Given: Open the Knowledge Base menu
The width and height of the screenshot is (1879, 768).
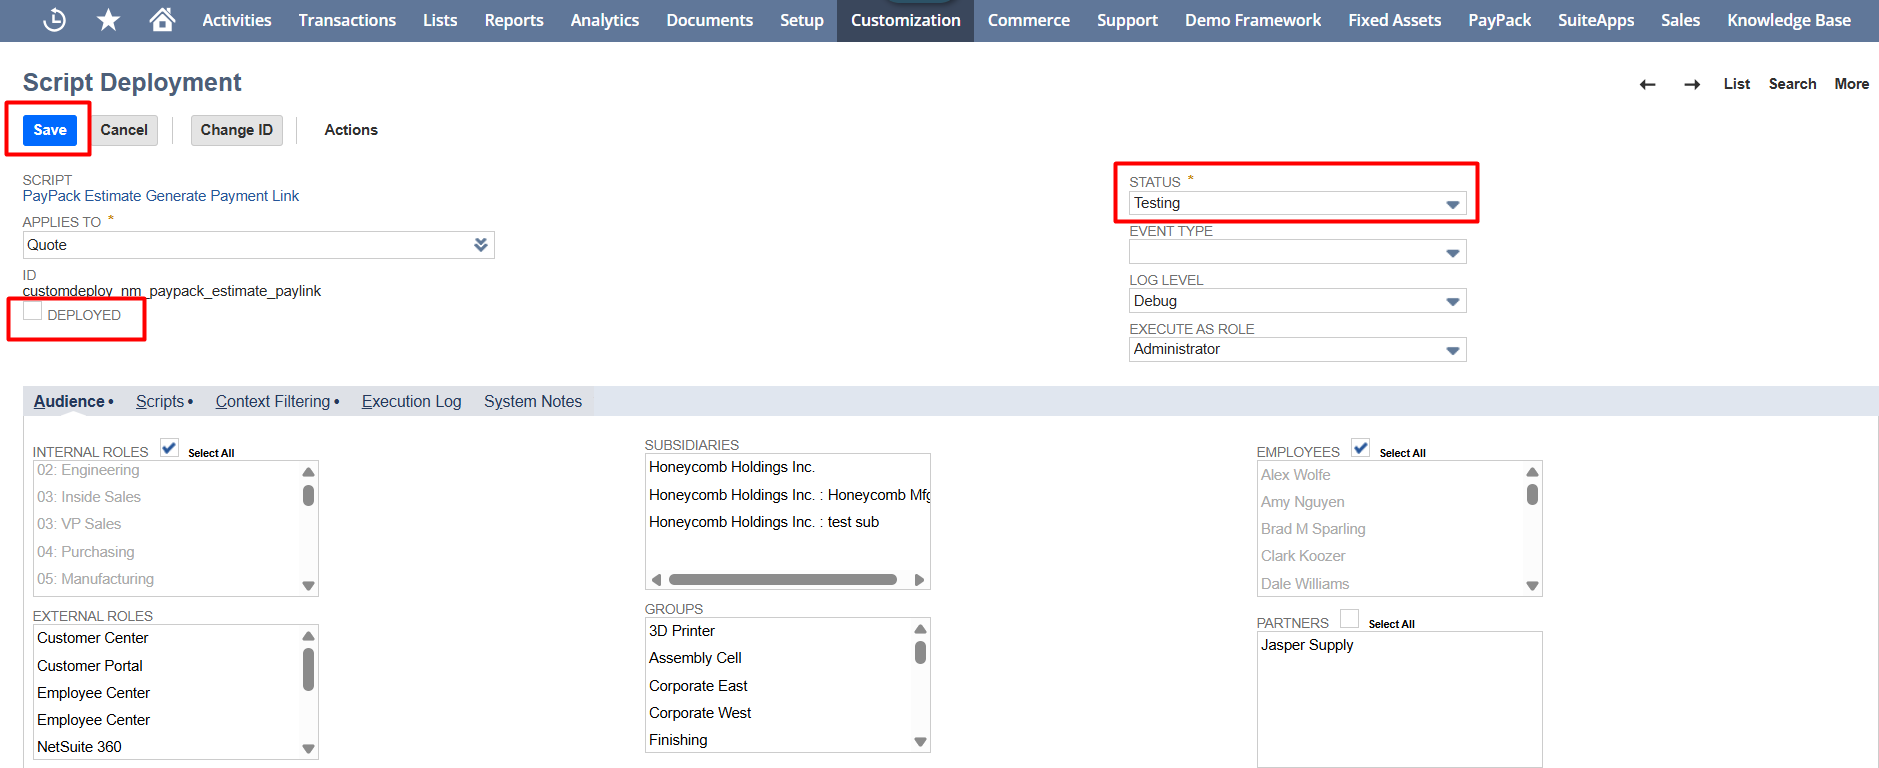Looking at the screenshot, I should coord(1788,20).
